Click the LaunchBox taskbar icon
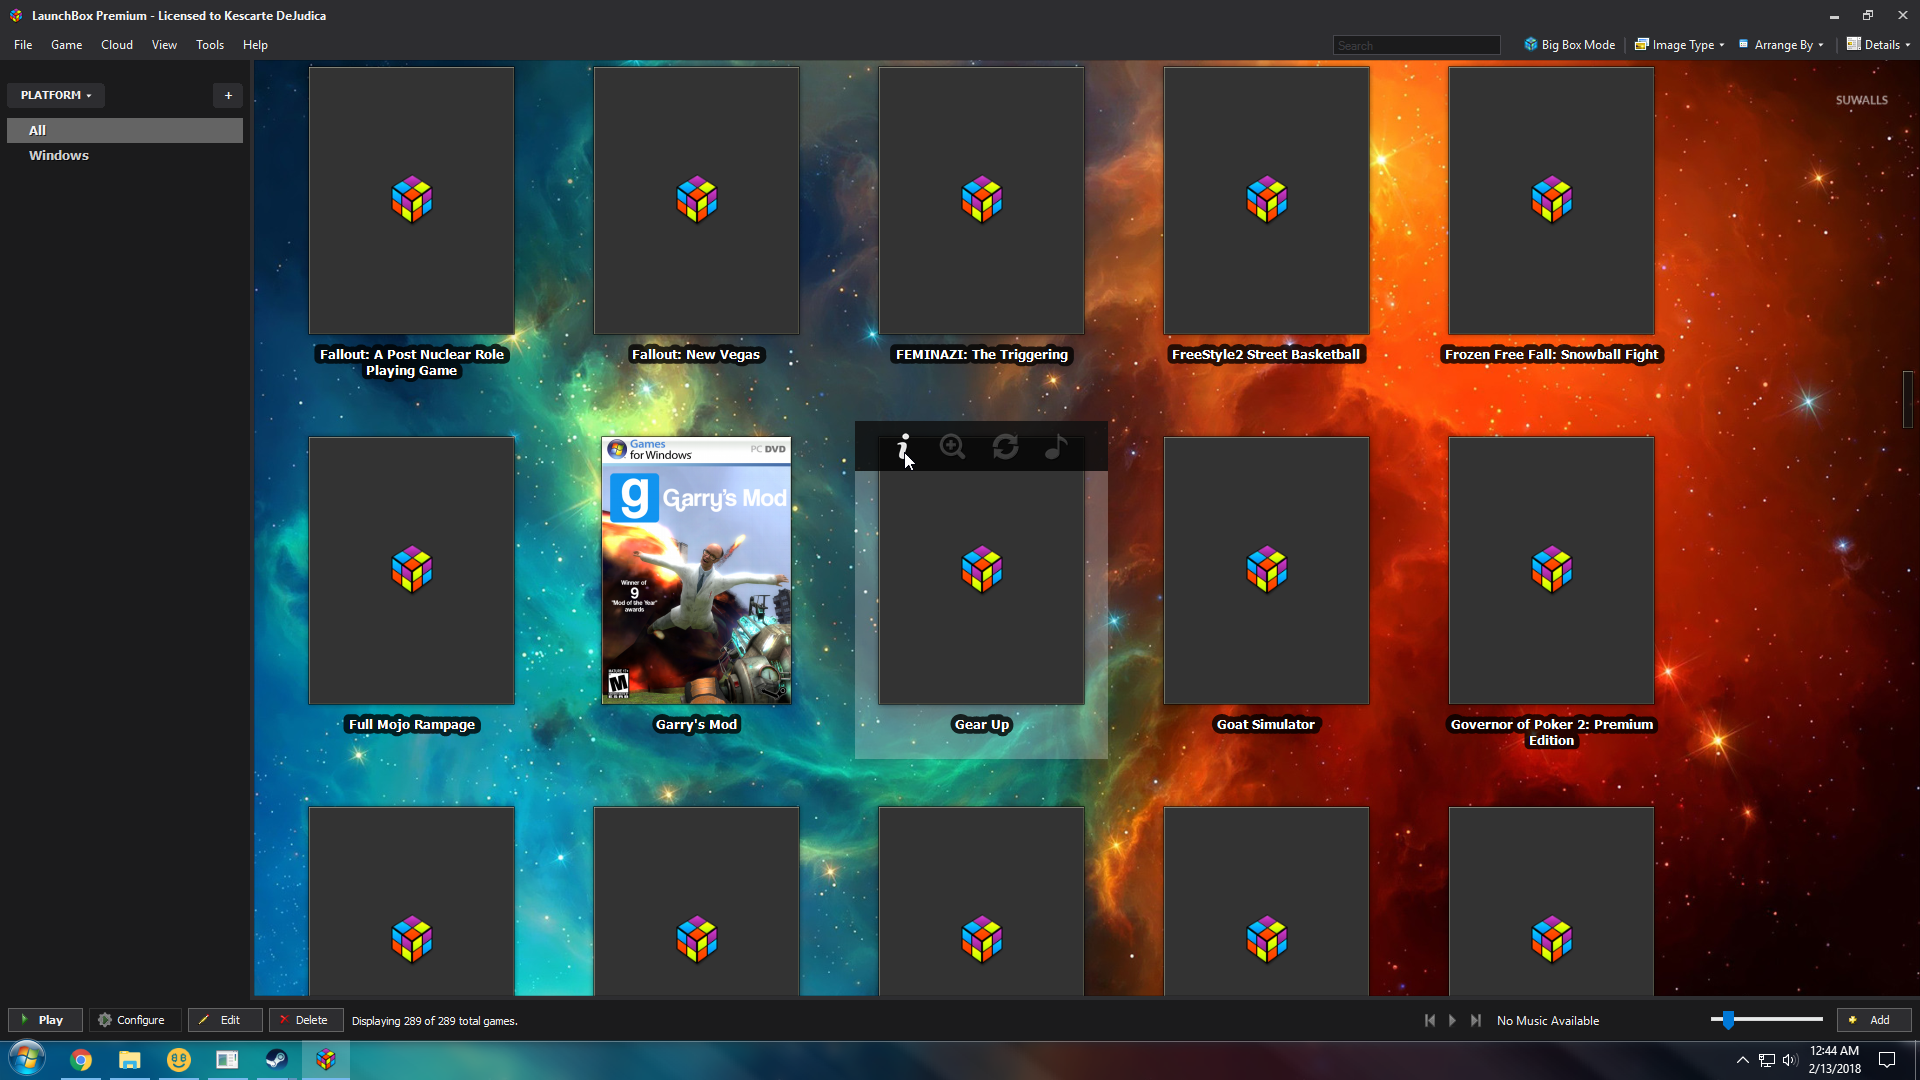1920x1080 pixels. tap(325, 1059)
